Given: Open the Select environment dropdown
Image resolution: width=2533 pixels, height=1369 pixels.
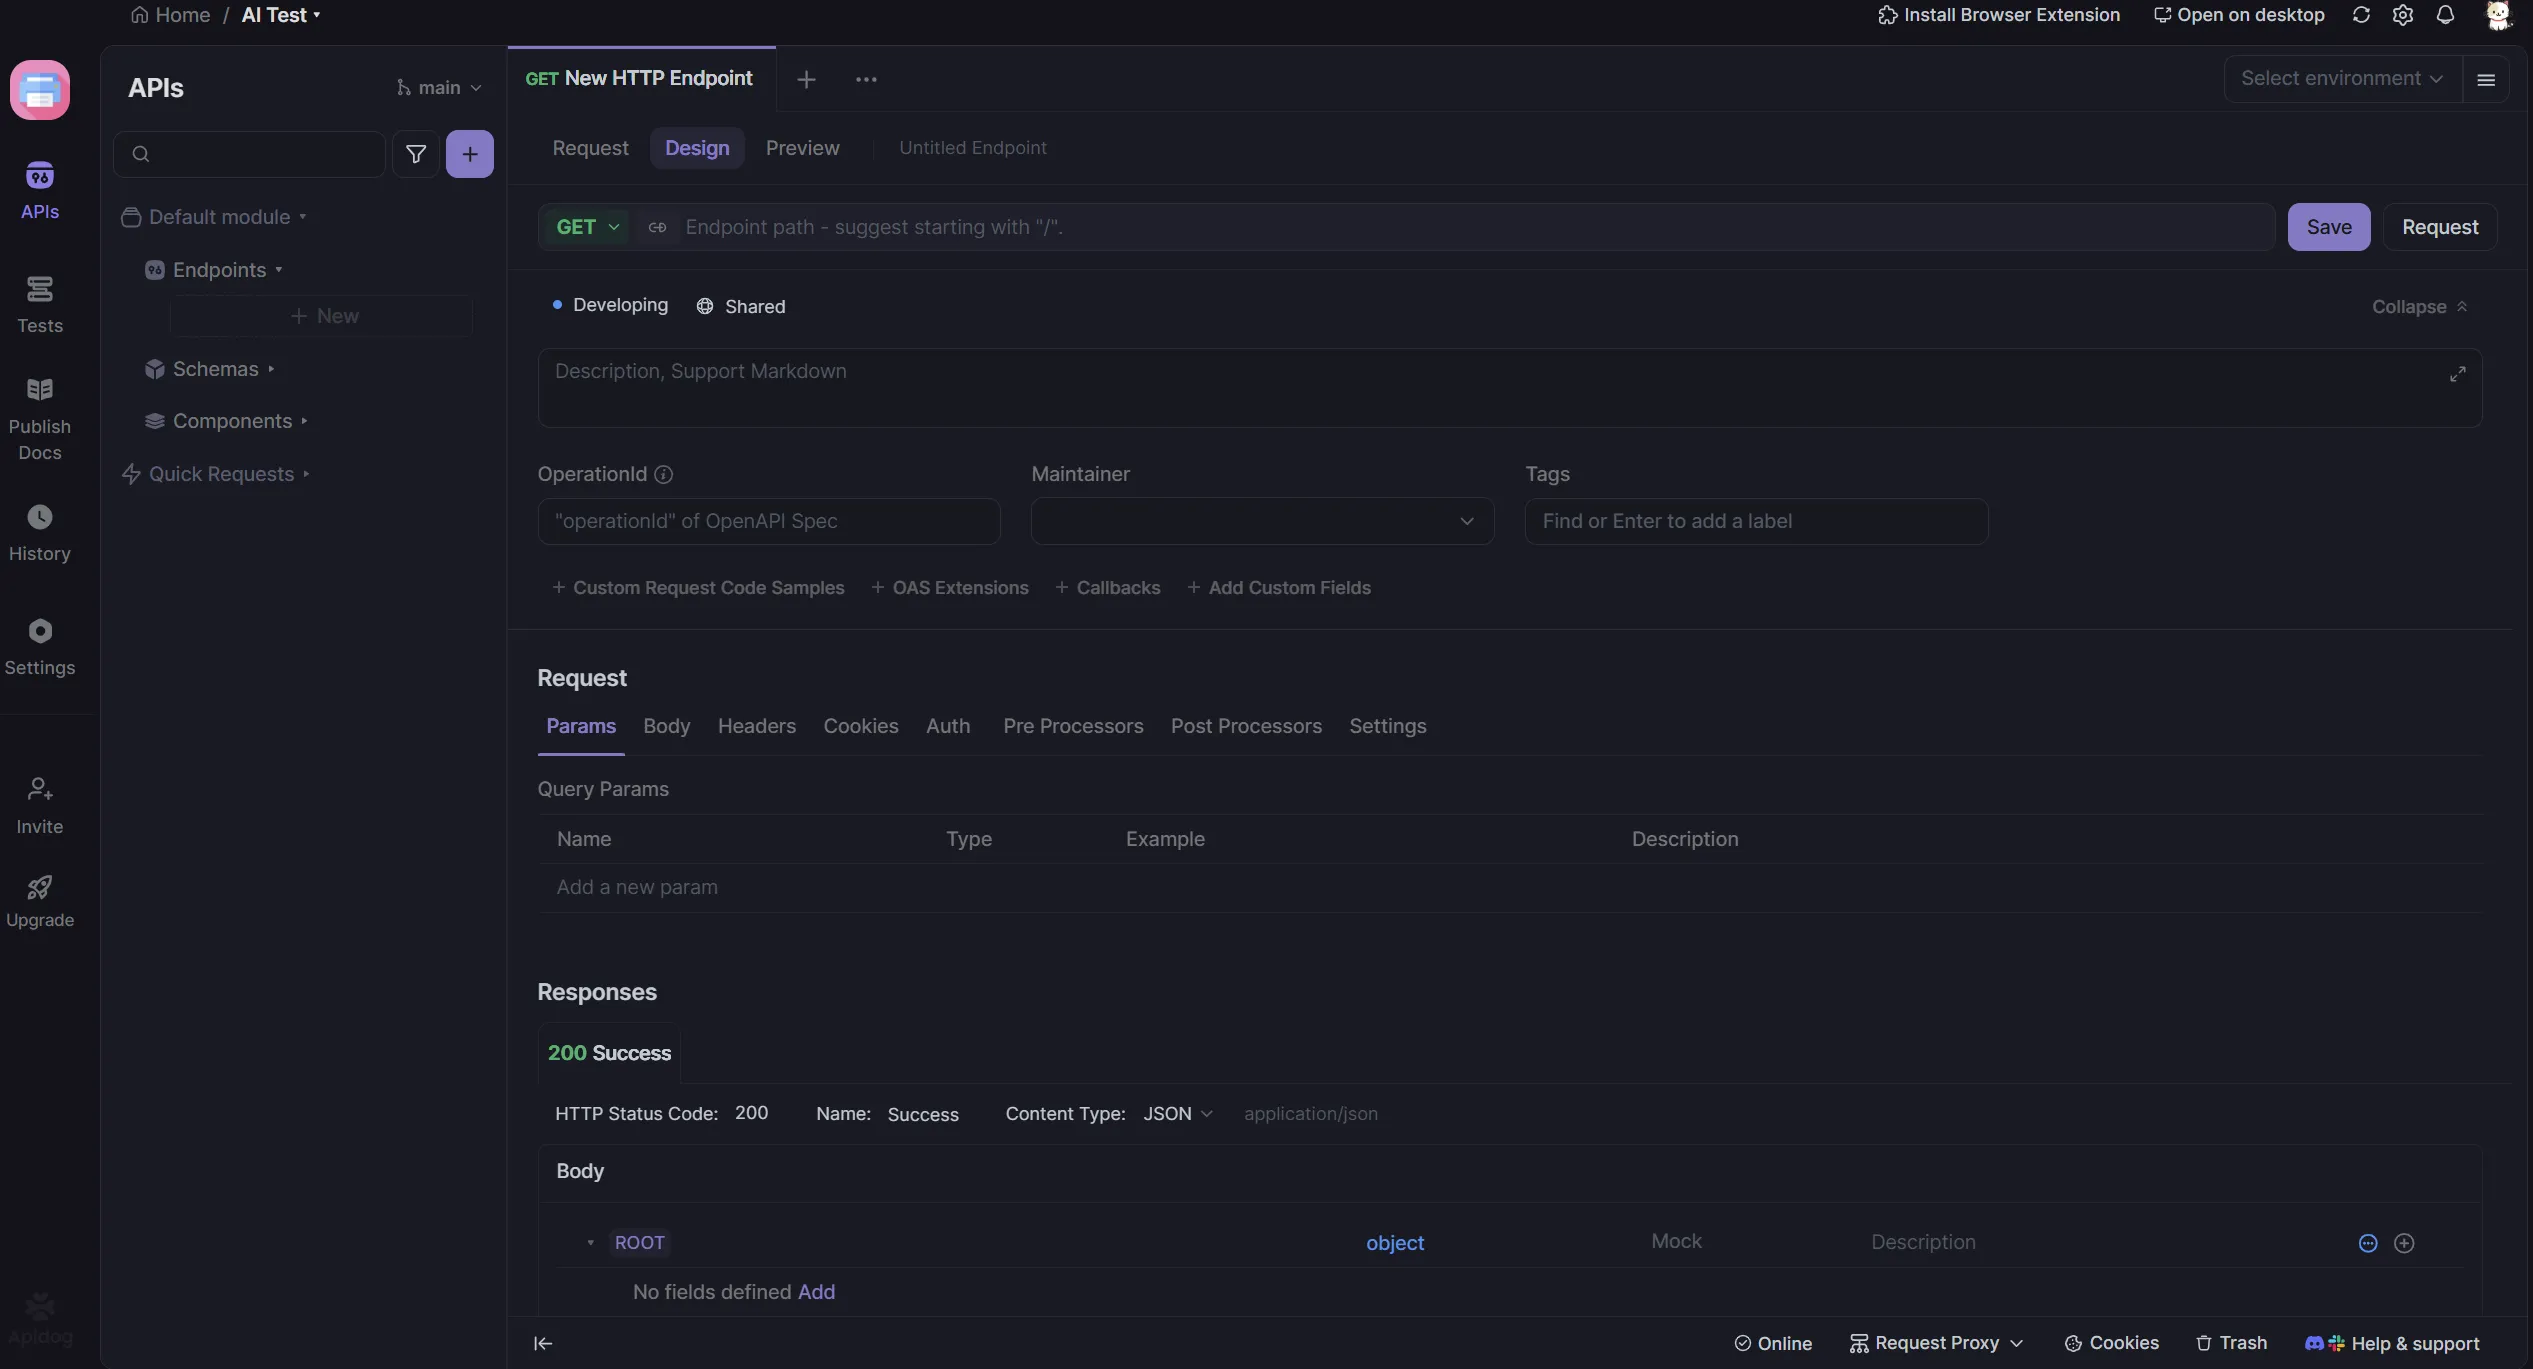Looking at the screenshot, I should click(x=2340, y=78).
